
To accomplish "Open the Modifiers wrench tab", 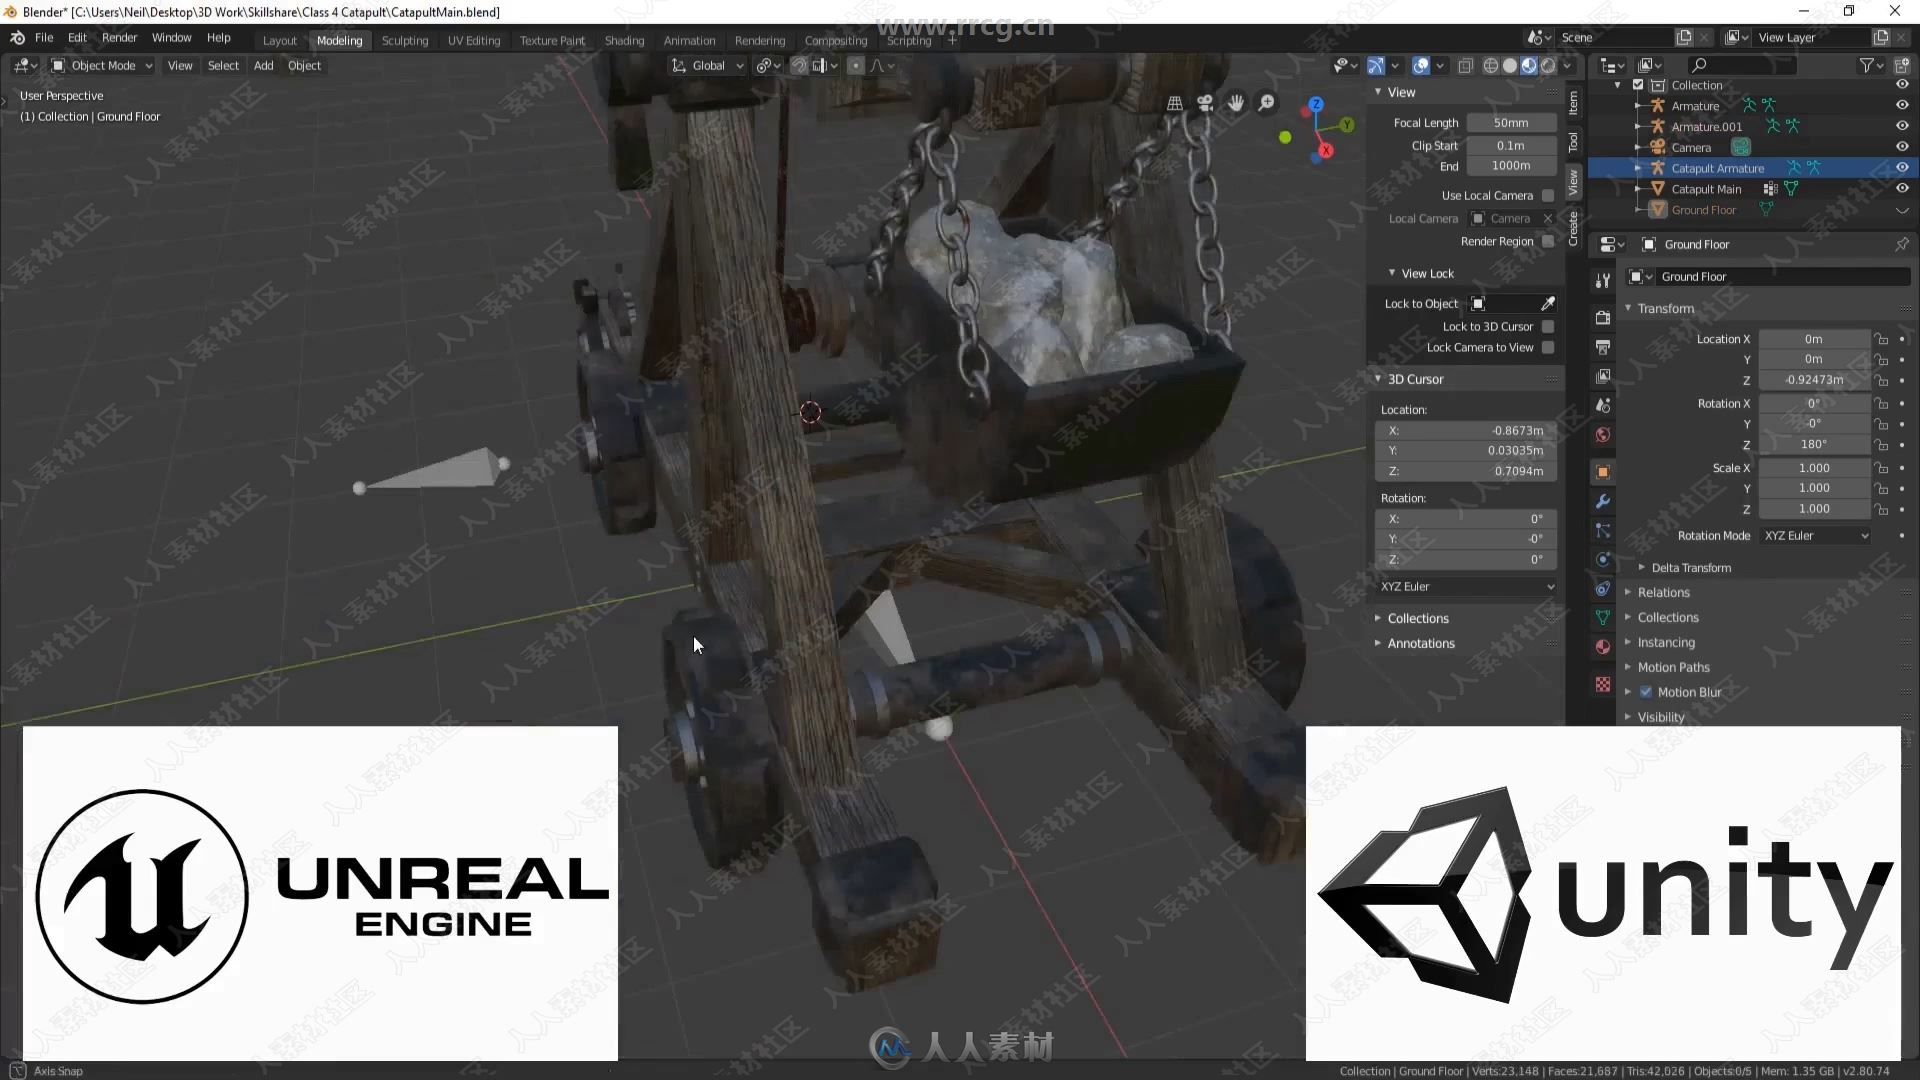I will [x=1603, y=501].
